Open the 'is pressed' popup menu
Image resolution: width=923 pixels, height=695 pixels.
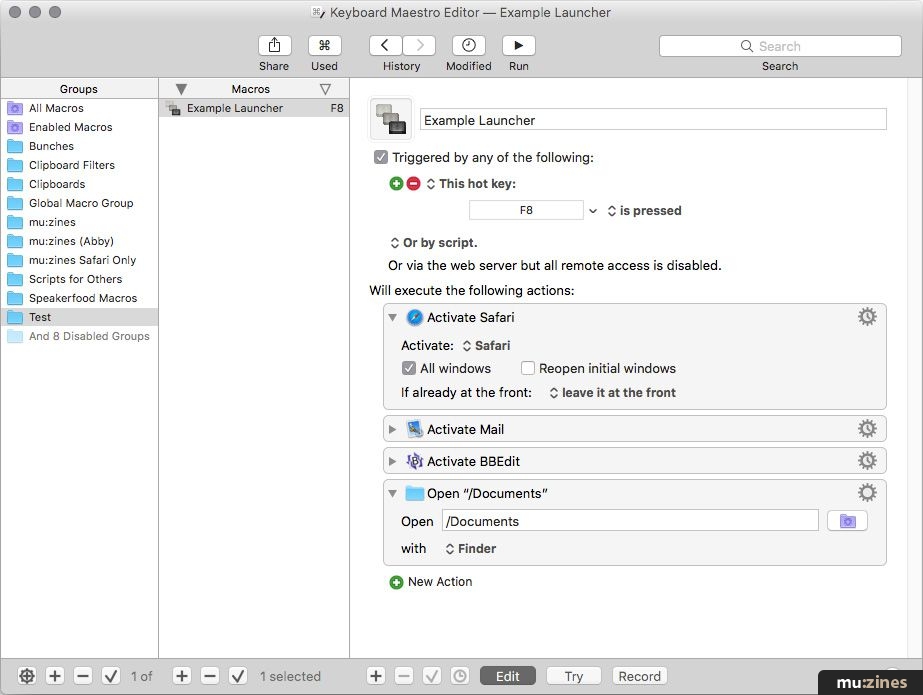coord(643,211)
